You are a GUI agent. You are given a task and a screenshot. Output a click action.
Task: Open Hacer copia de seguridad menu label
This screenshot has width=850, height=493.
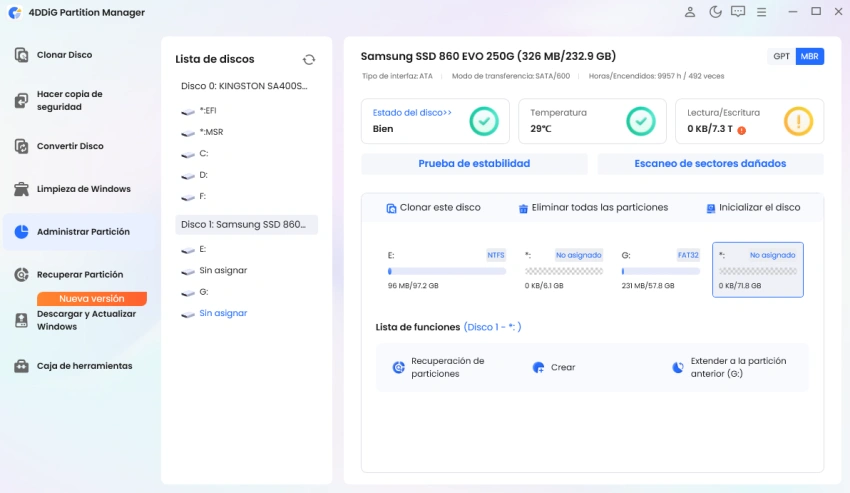pos(69,100)
